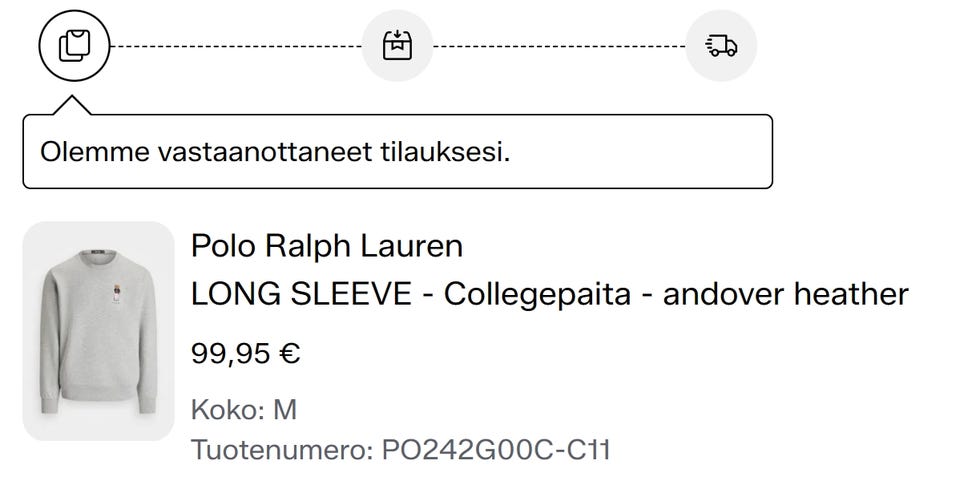This screenshot has width=960, height=493.
Task: Click the word 'Collegepaita' in title
Action: 537,295
